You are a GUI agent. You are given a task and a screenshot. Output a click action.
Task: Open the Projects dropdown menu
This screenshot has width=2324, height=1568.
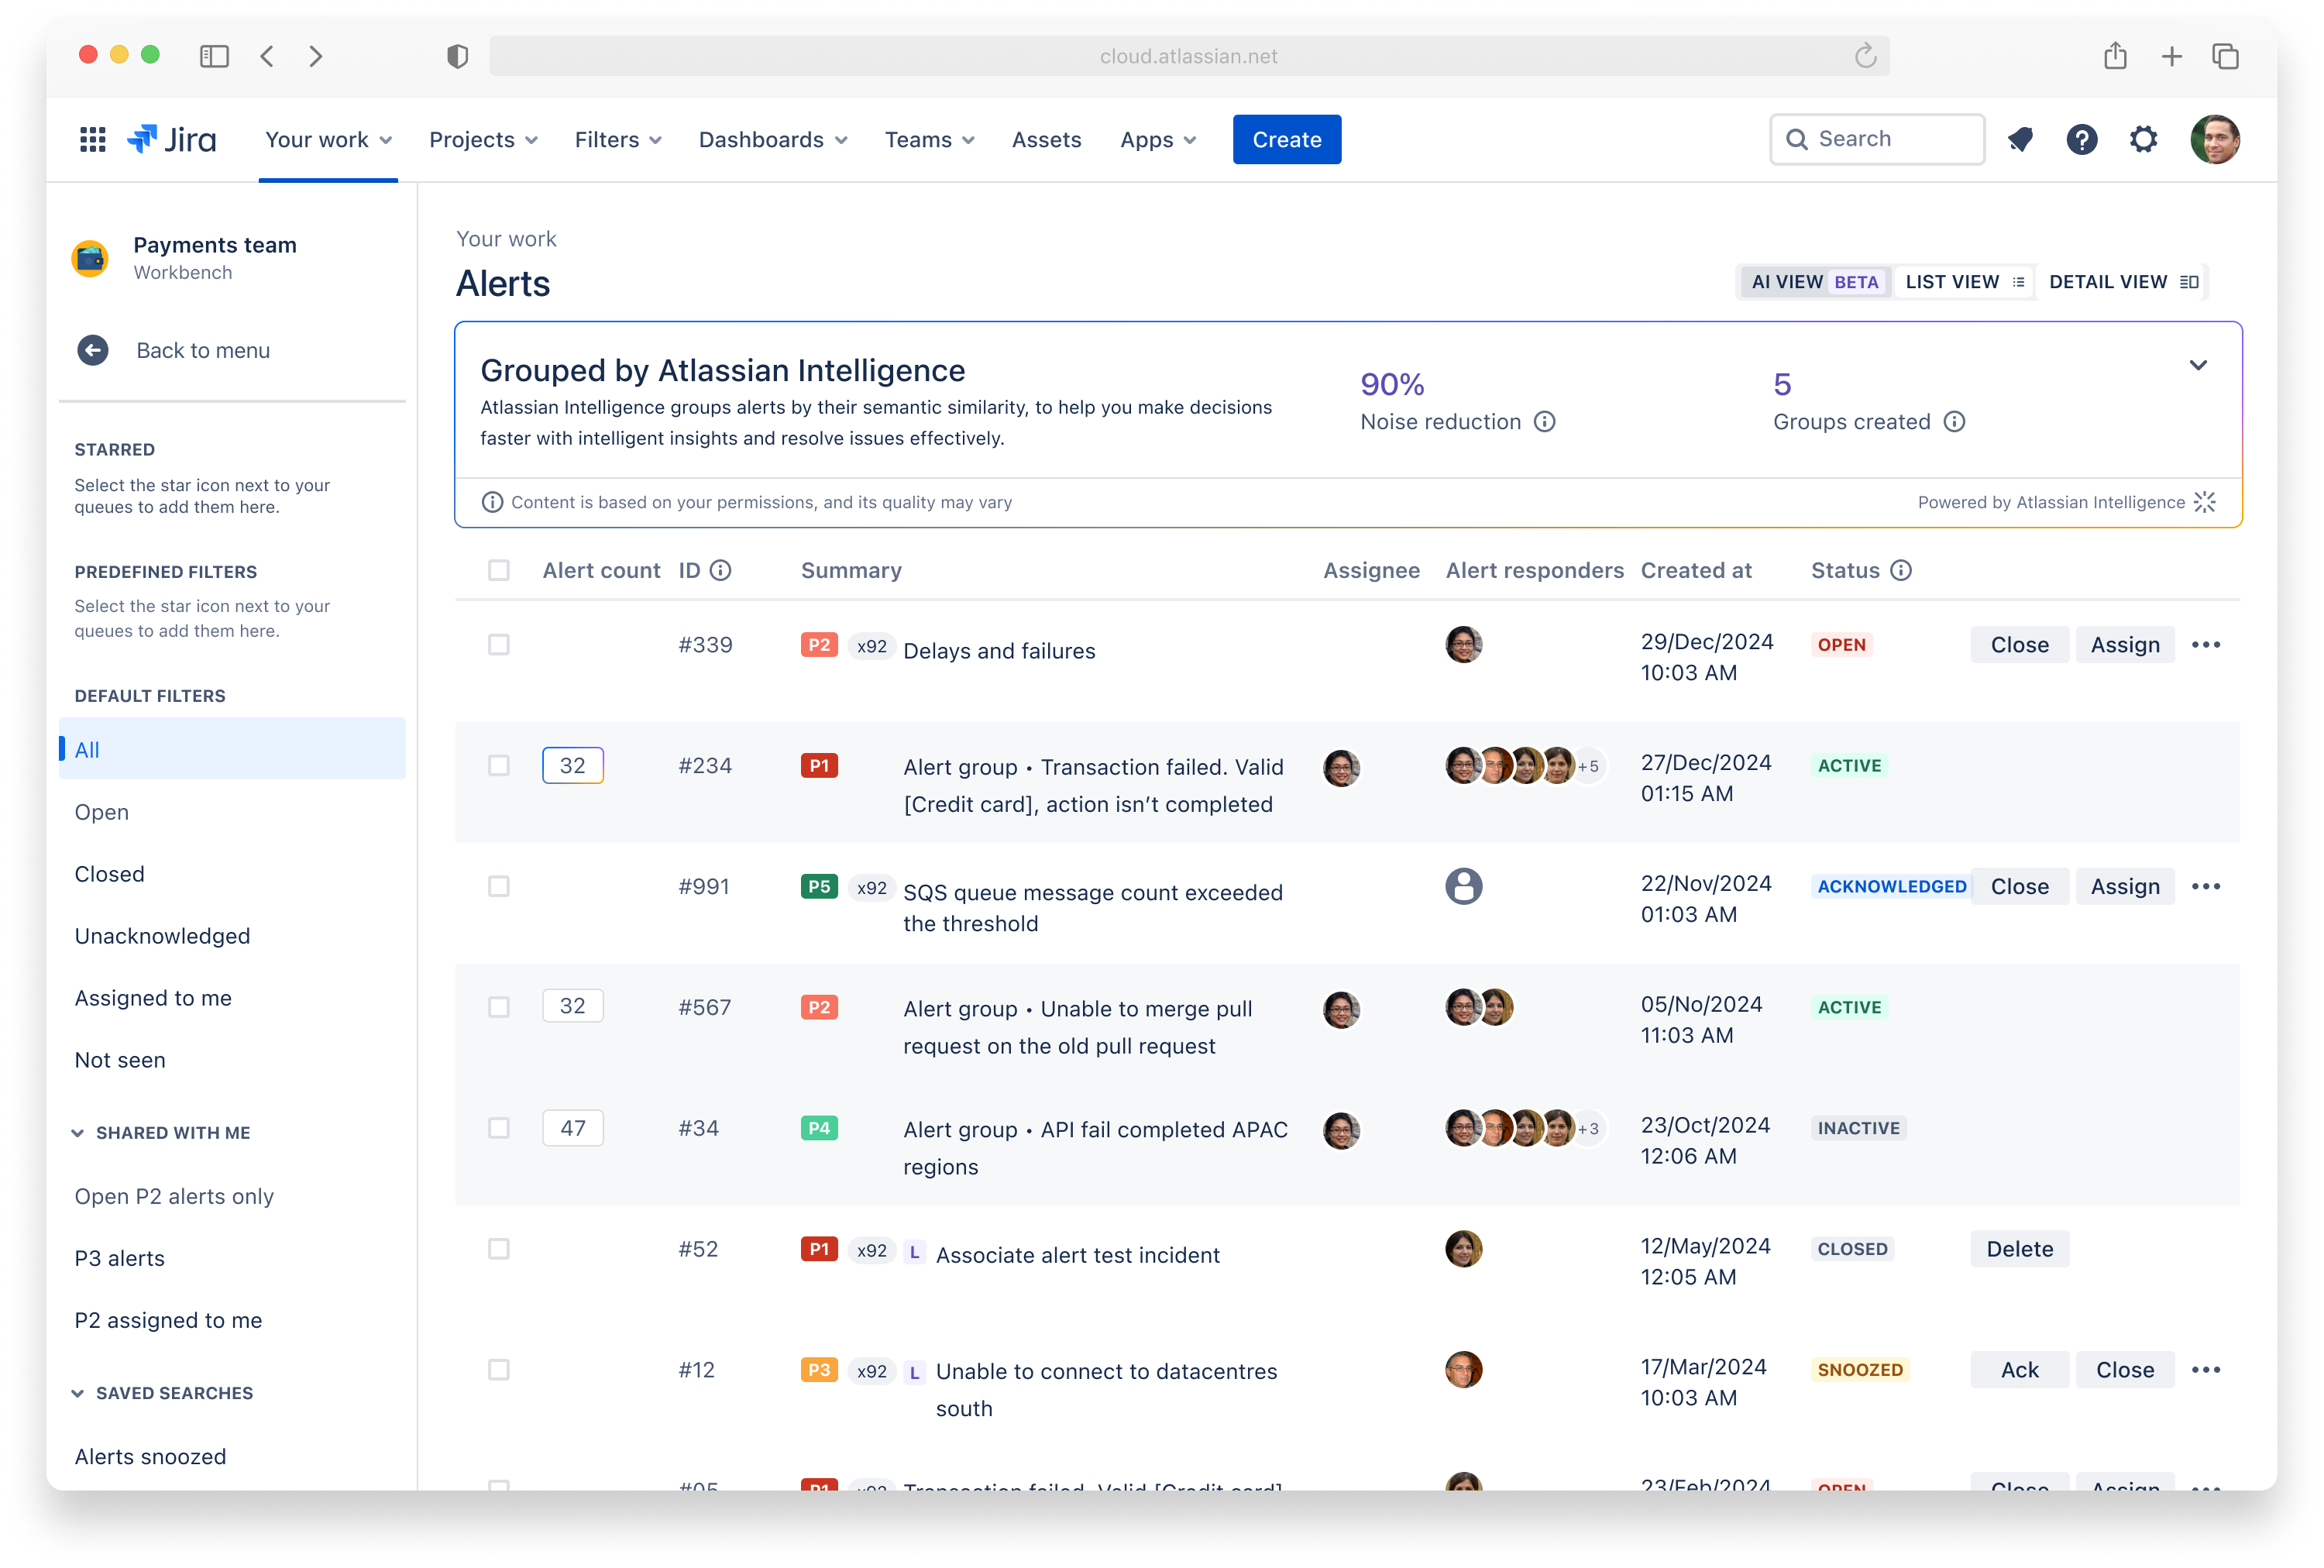483,139
